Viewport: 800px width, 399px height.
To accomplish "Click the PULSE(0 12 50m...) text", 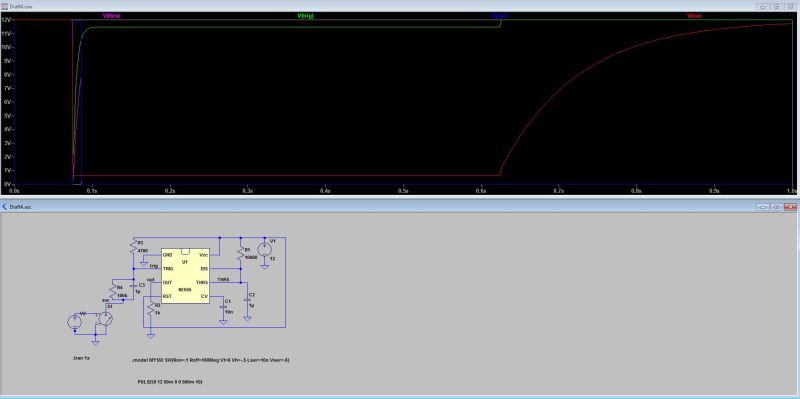I will (x=171, y=382).
